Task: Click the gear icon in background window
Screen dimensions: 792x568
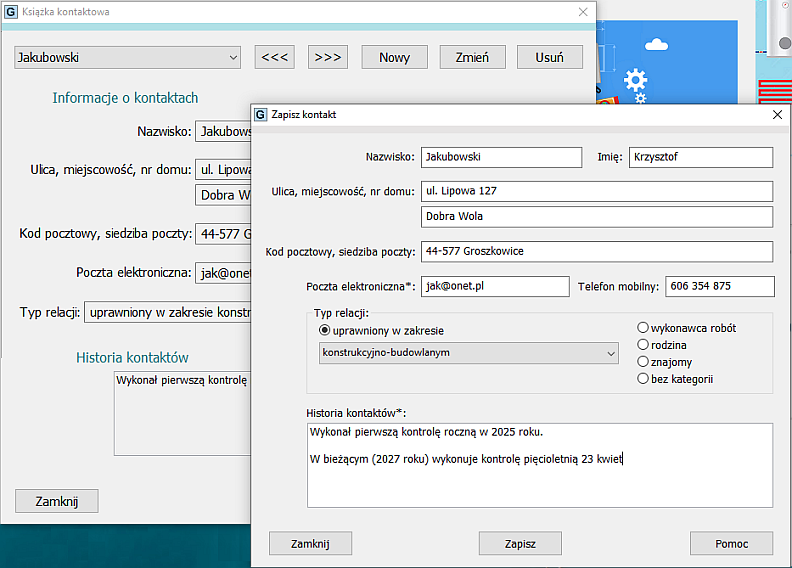Action: 635,79
